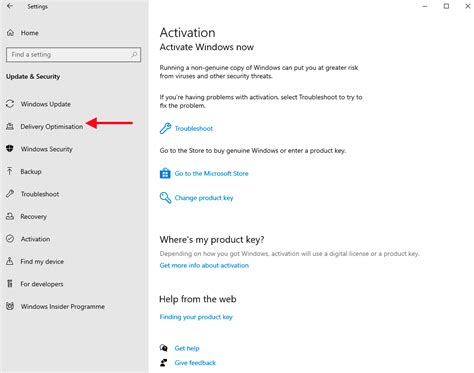Open the Home settings page
The width and height of the screenshot is (474, 373).
[x=30, y=33]
